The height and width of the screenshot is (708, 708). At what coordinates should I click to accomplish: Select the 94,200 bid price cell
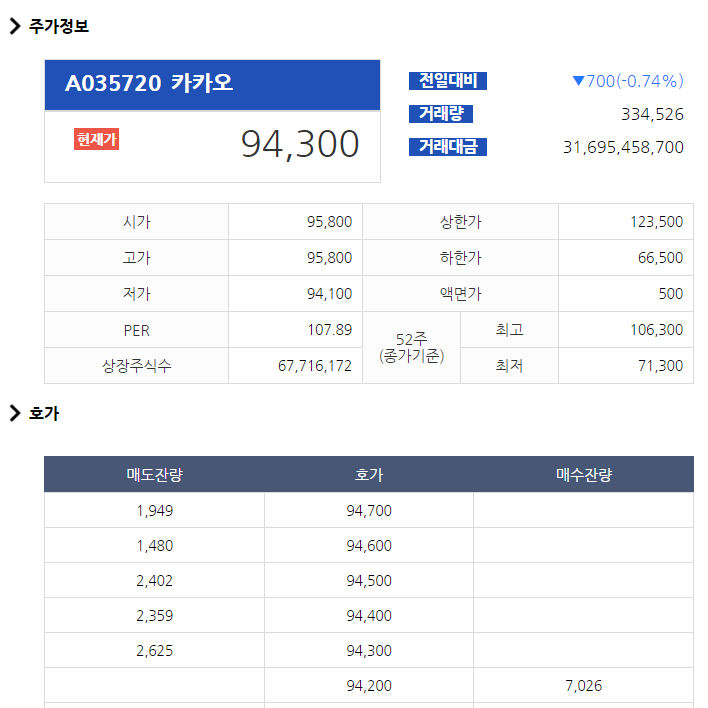[369, 686]
